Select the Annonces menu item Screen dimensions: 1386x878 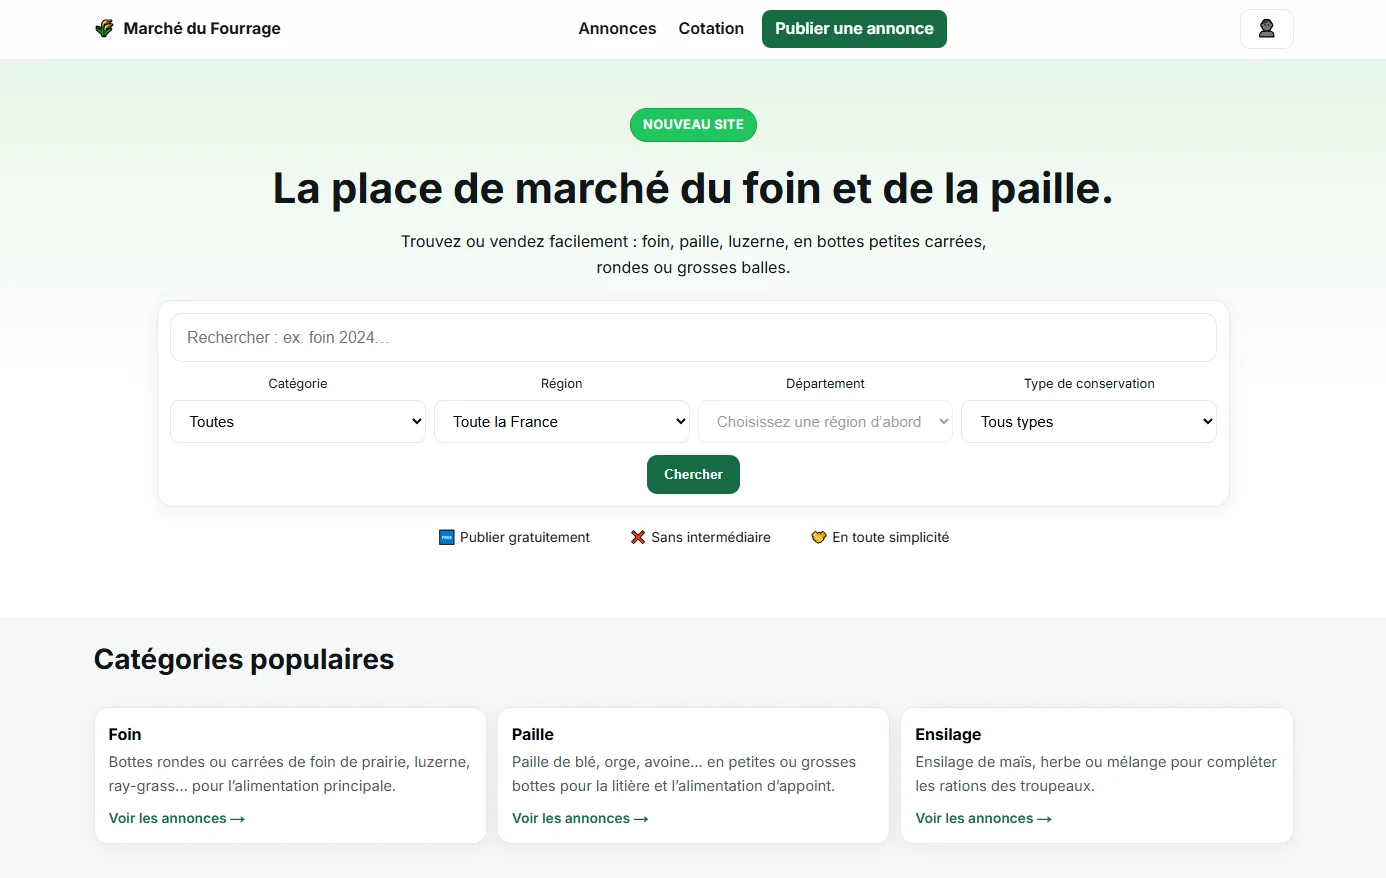[x=617, y=28]
